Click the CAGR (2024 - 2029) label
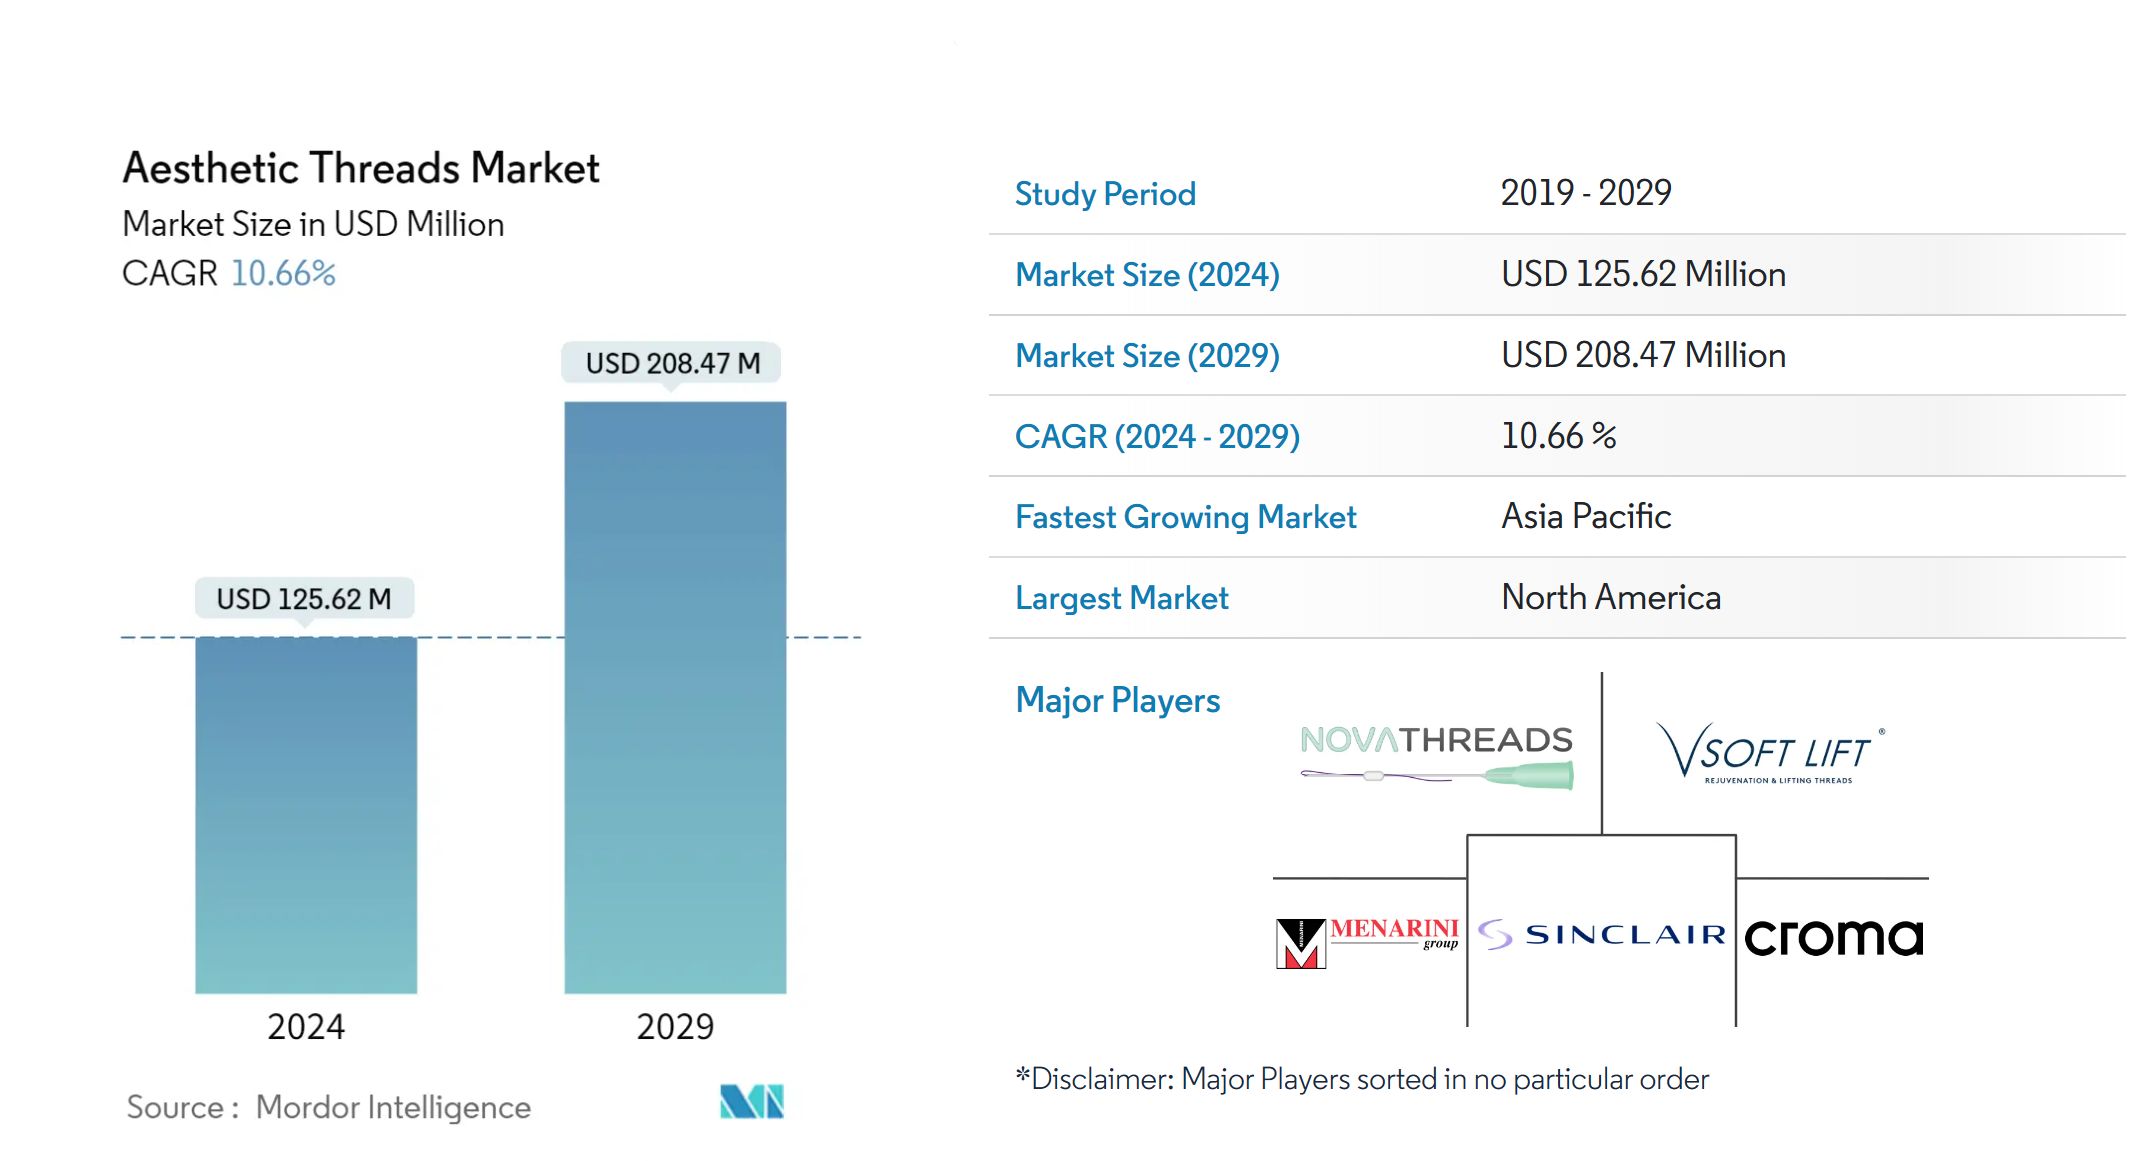 1157,436
